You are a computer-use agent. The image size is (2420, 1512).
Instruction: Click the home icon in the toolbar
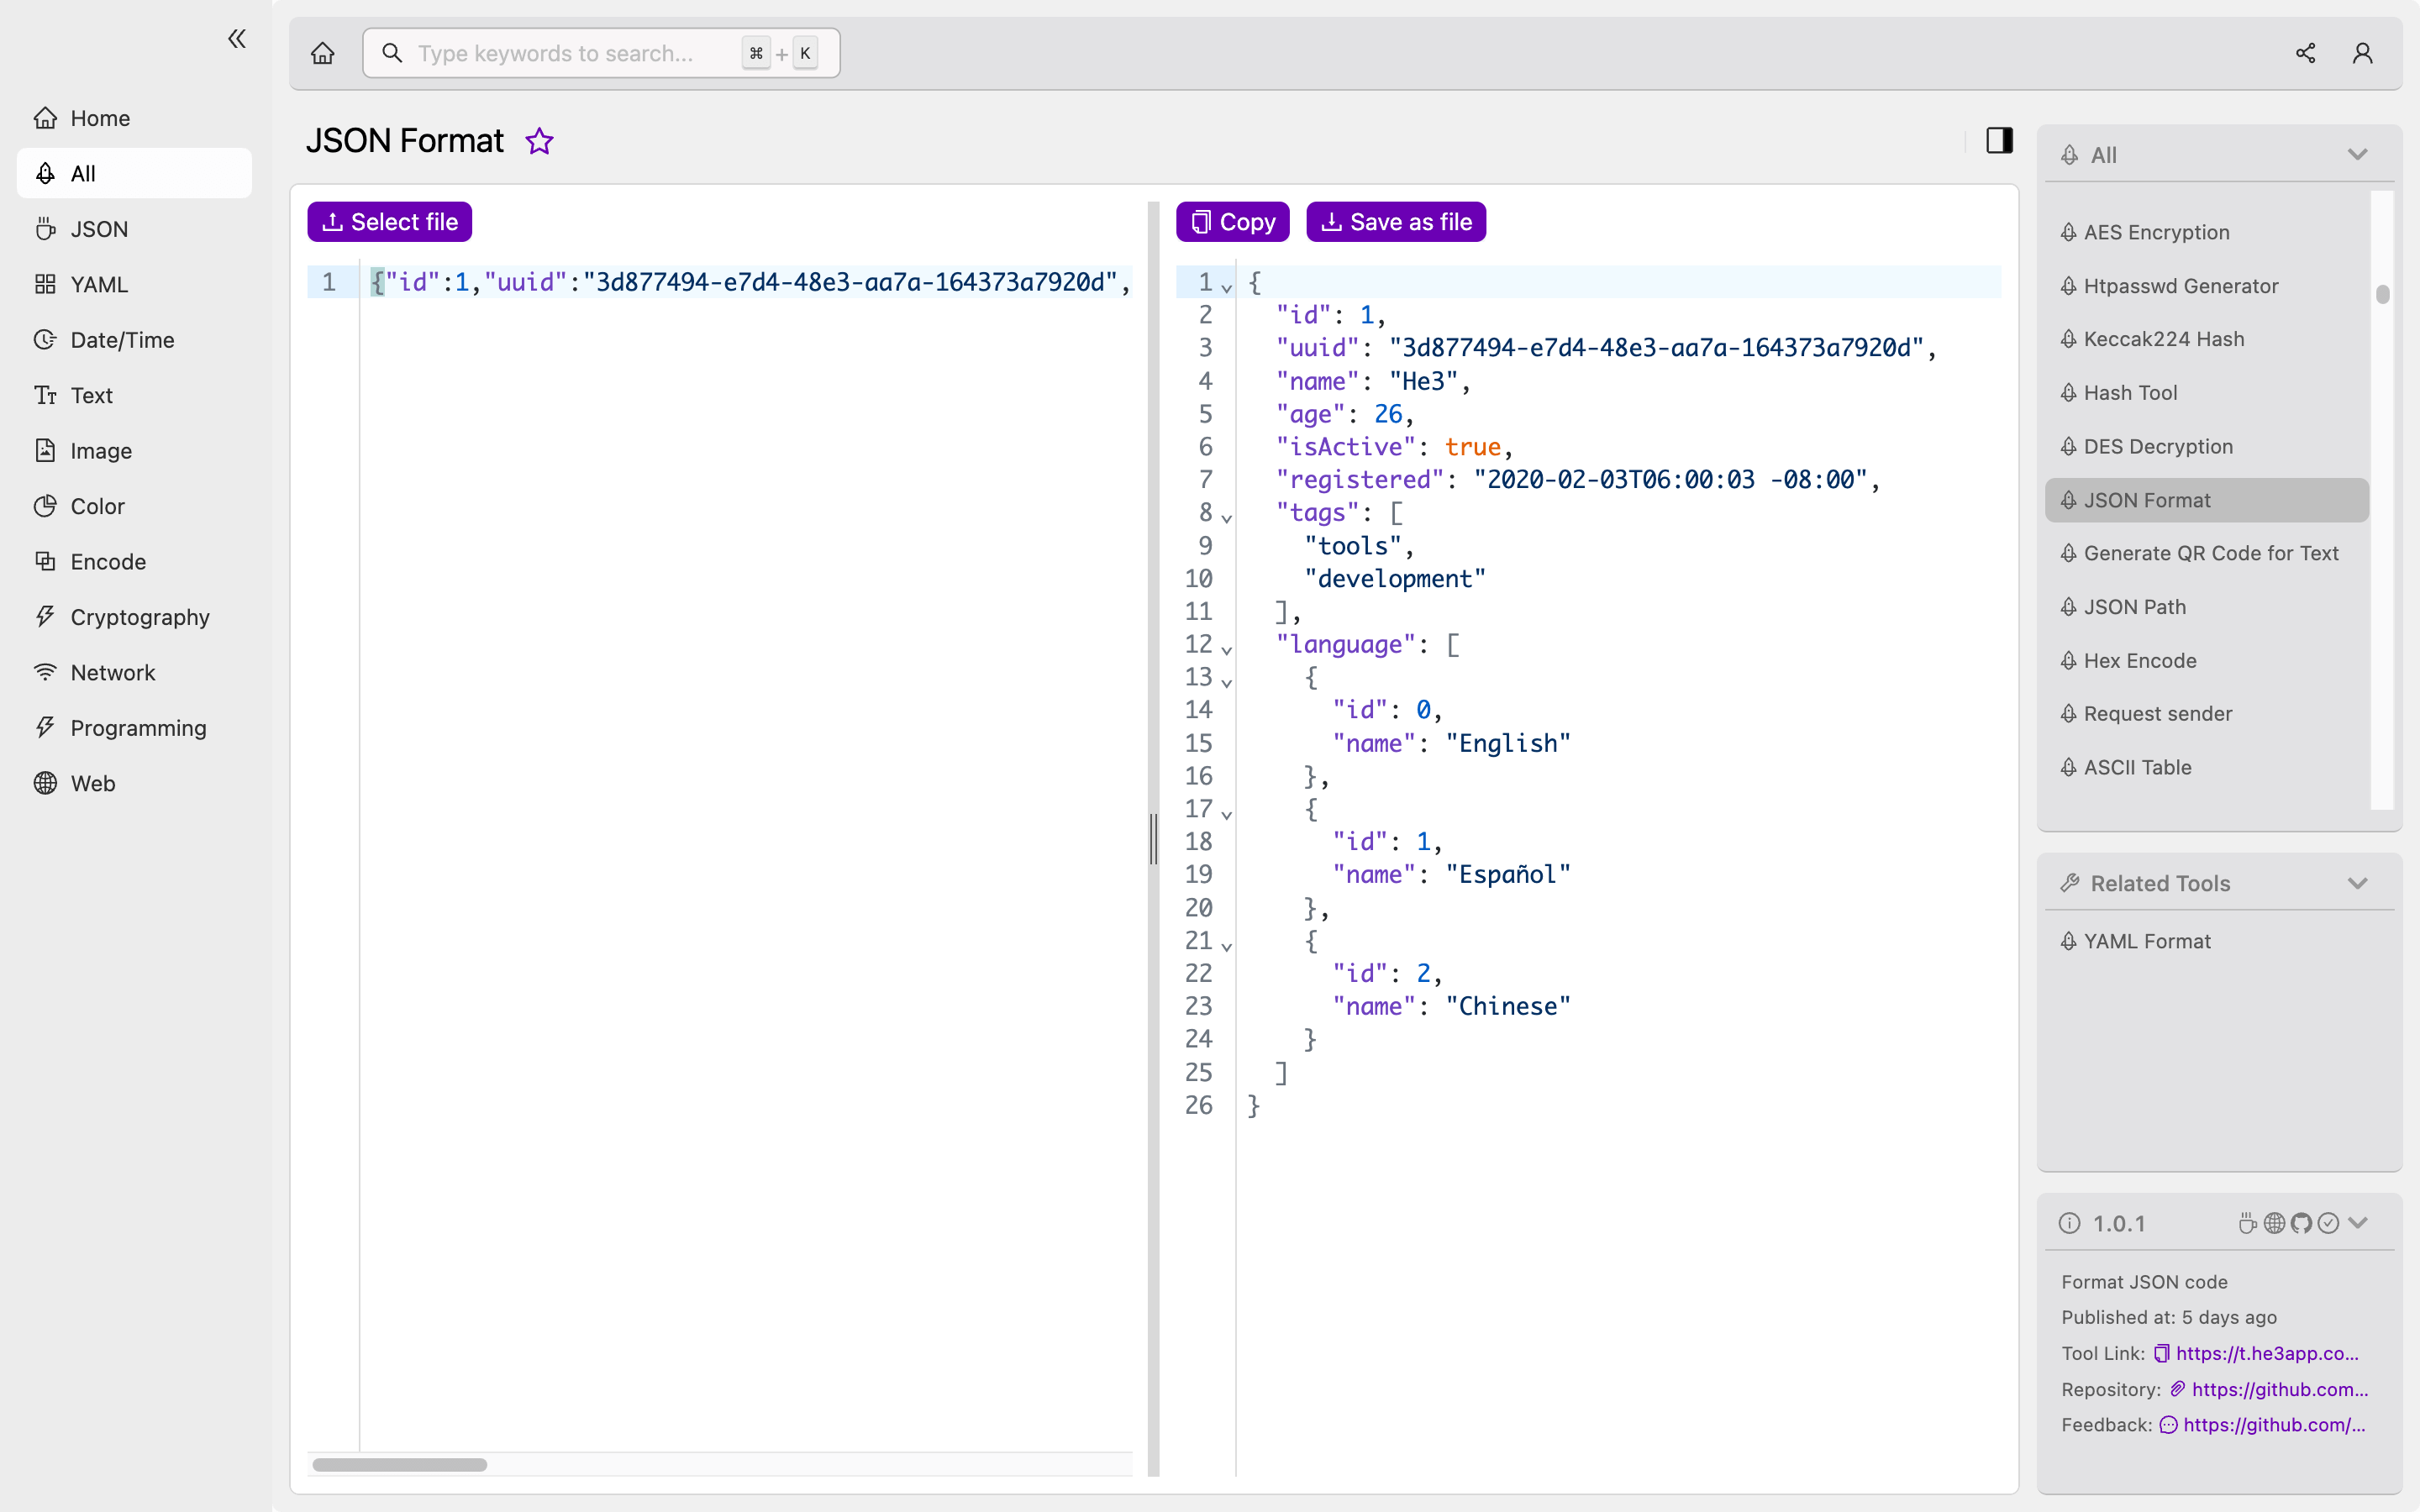323,52
